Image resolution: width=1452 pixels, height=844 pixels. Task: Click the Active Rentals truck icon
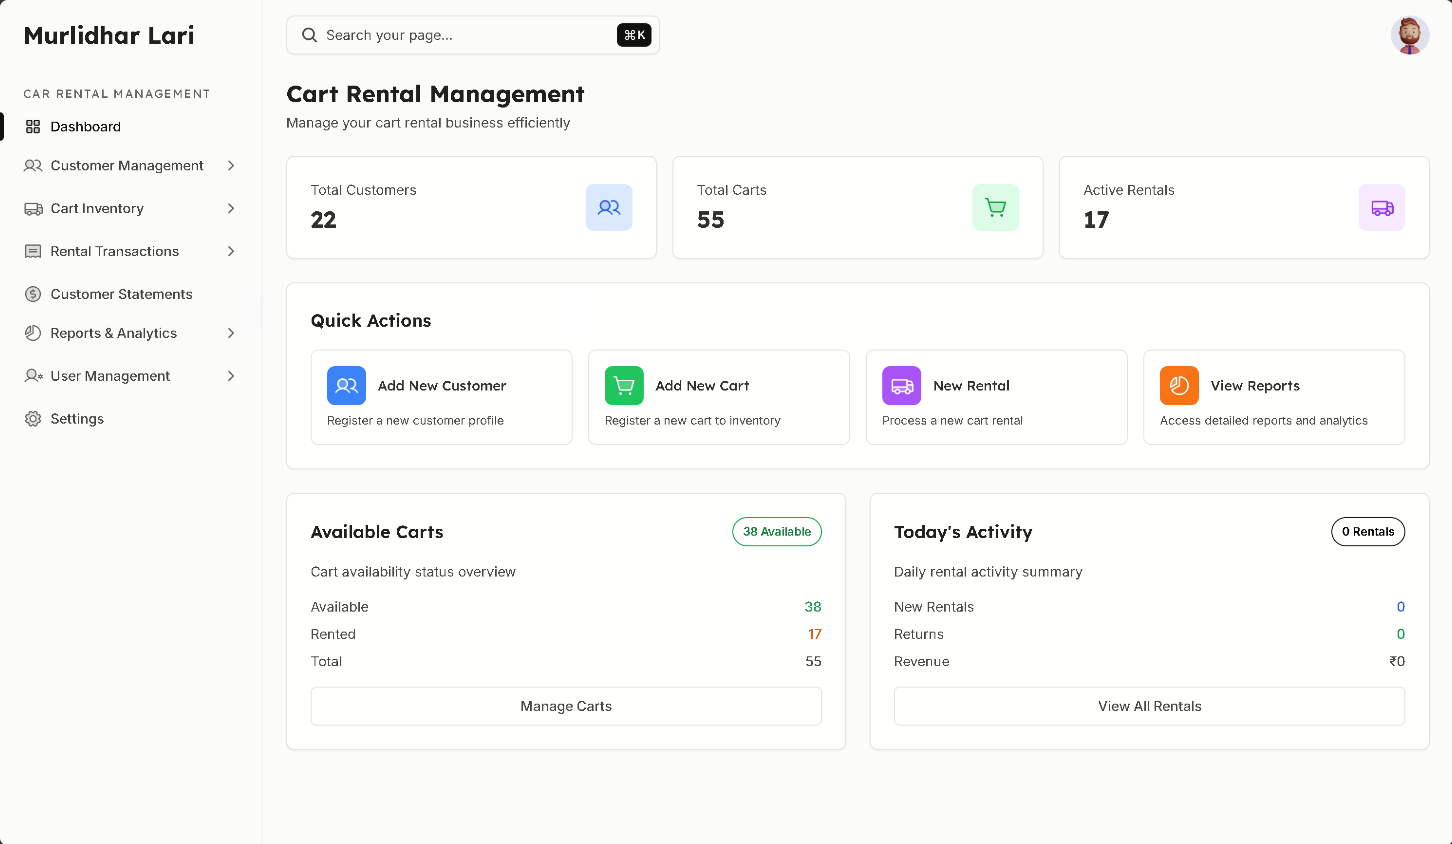1381,207
